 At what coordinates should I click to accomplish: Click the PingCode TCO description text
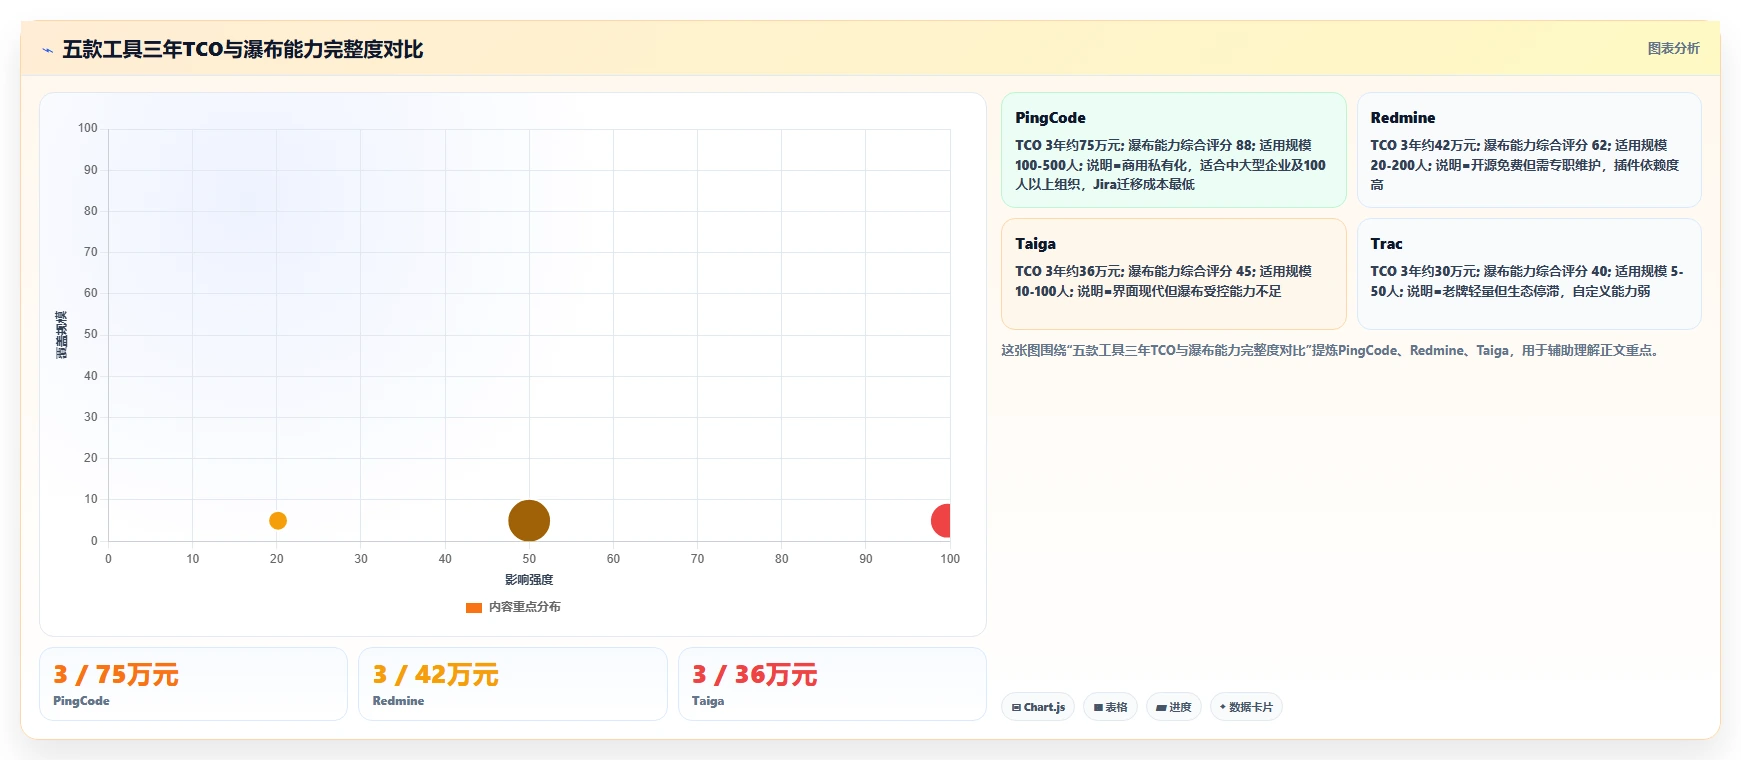click(1171, 165)
